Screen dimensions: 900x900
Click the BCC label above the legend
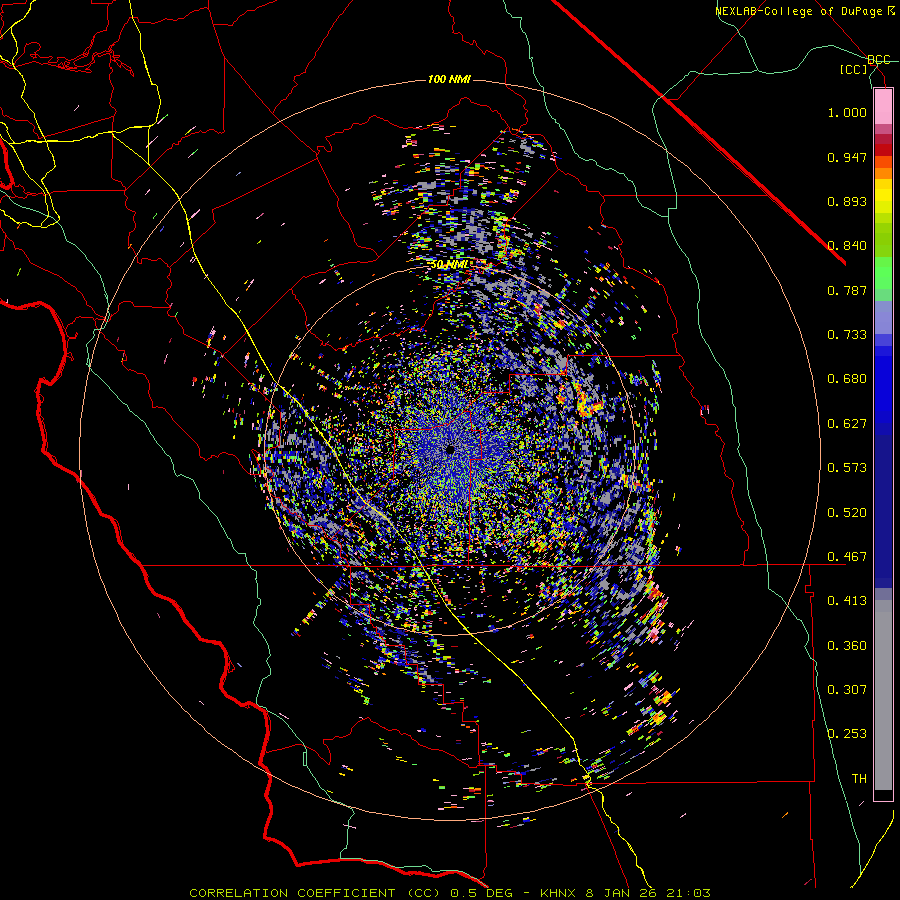point(879,60)
